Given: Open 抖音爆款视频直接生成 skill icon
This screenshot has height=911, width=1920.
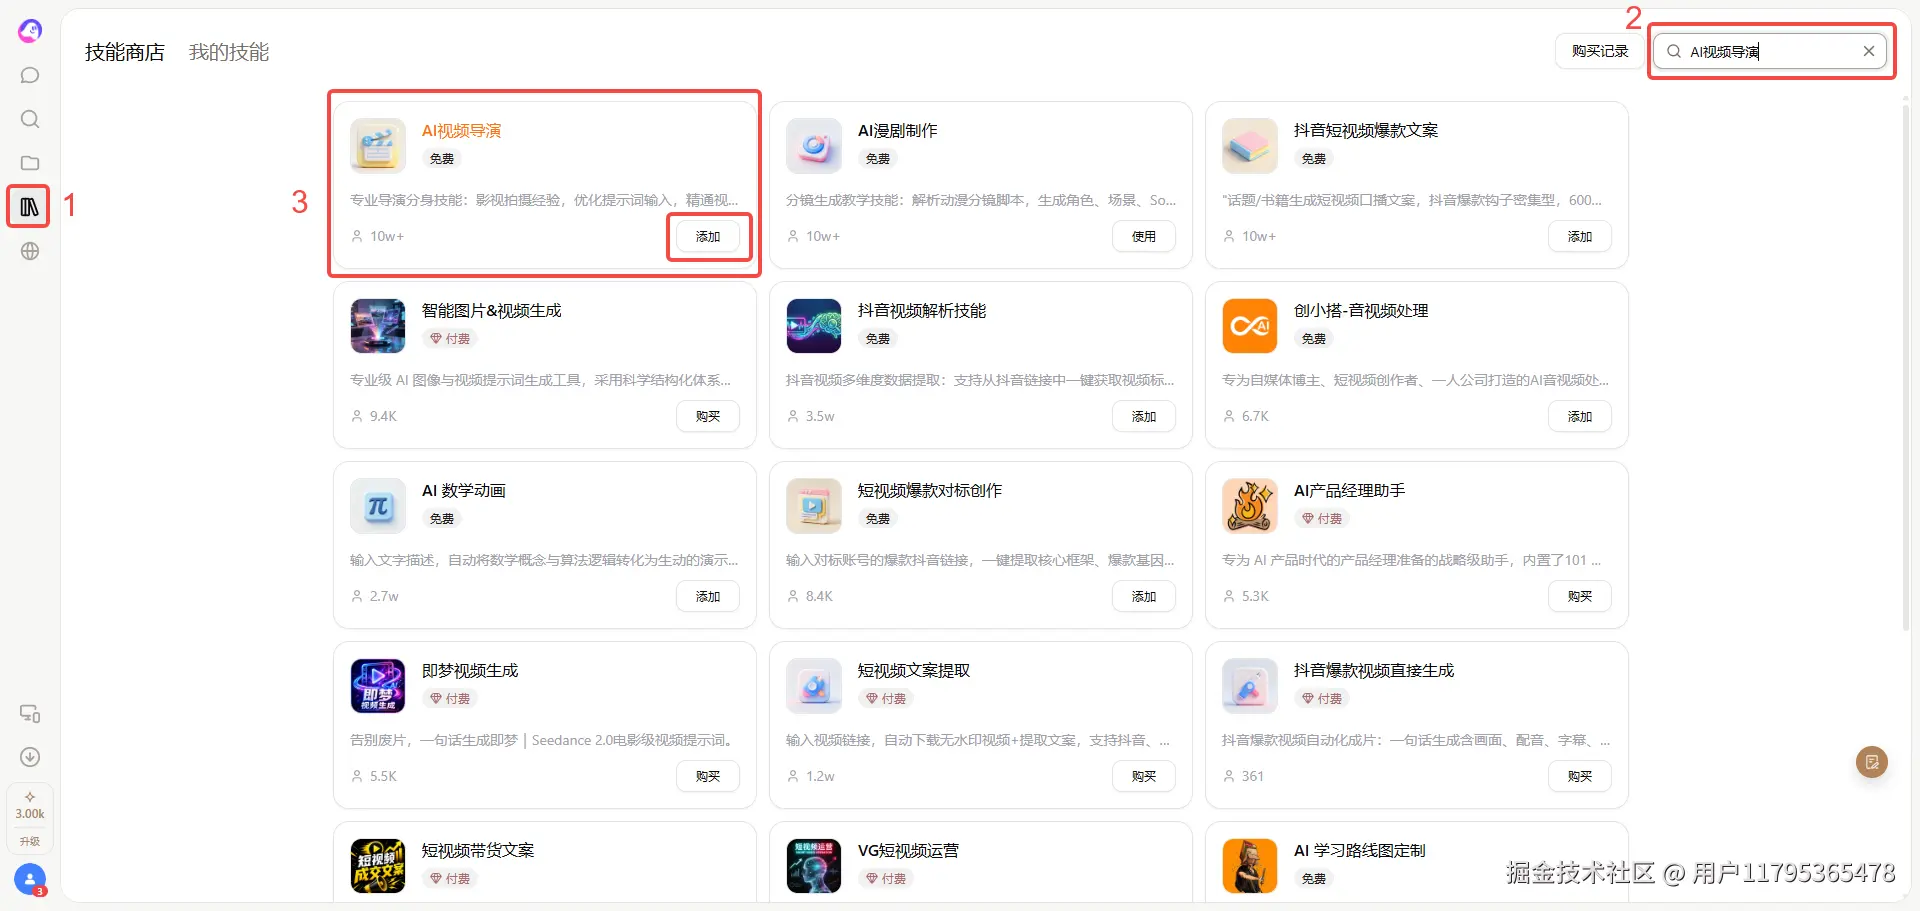Looking at the screenshot, I should (1250, 686).
